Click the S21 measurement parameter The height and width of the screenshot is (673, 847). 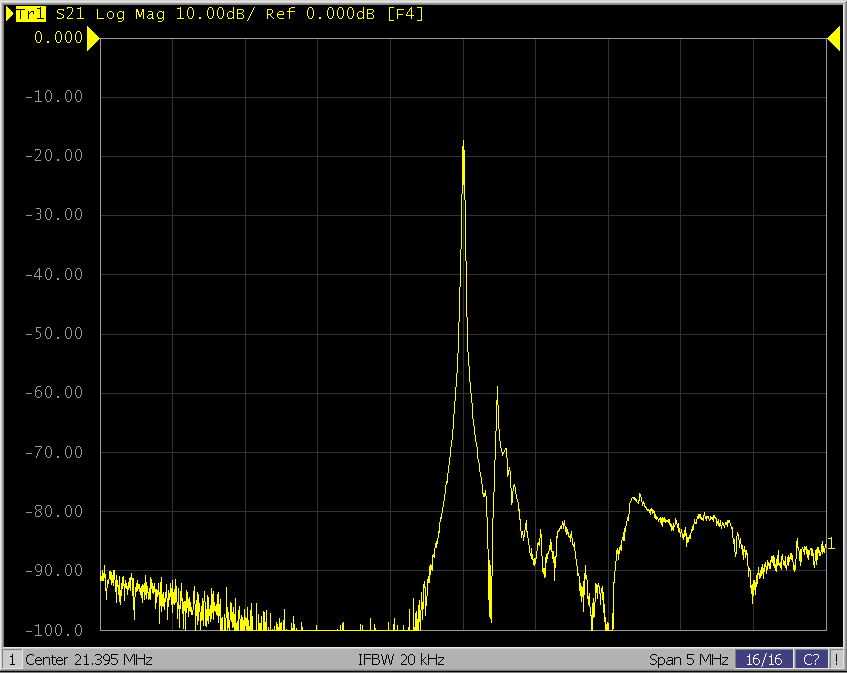point(69,14)
